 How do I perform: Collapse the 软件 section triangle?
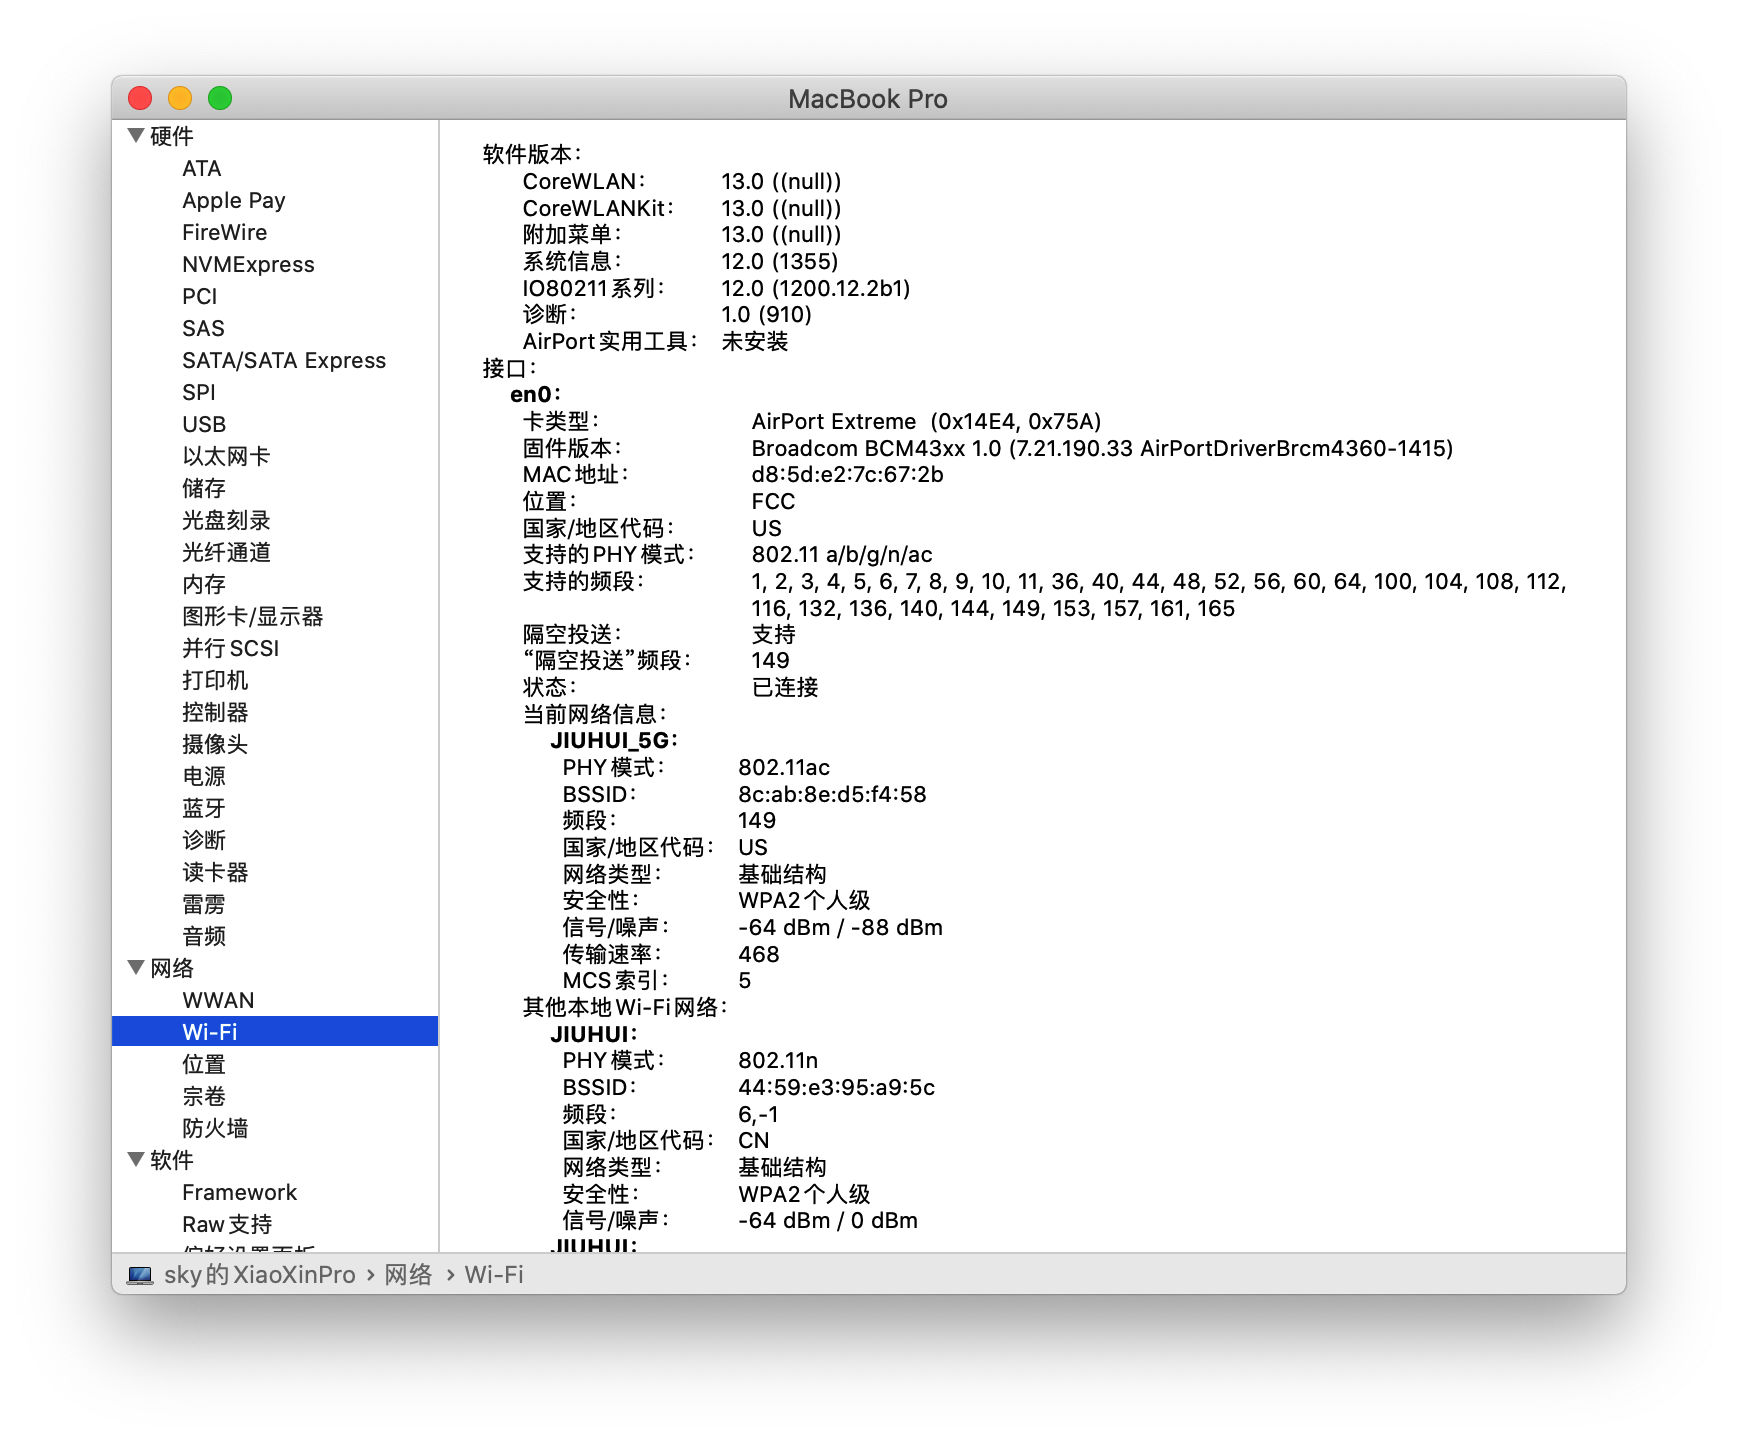[136, 1159]
